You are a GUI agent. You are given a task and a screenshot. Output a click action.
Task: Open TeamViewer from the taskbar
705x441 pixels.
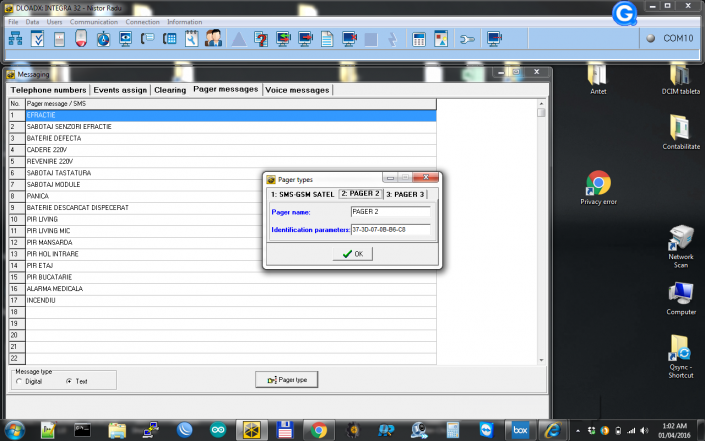pyautogui.click(x=486, y=430)
